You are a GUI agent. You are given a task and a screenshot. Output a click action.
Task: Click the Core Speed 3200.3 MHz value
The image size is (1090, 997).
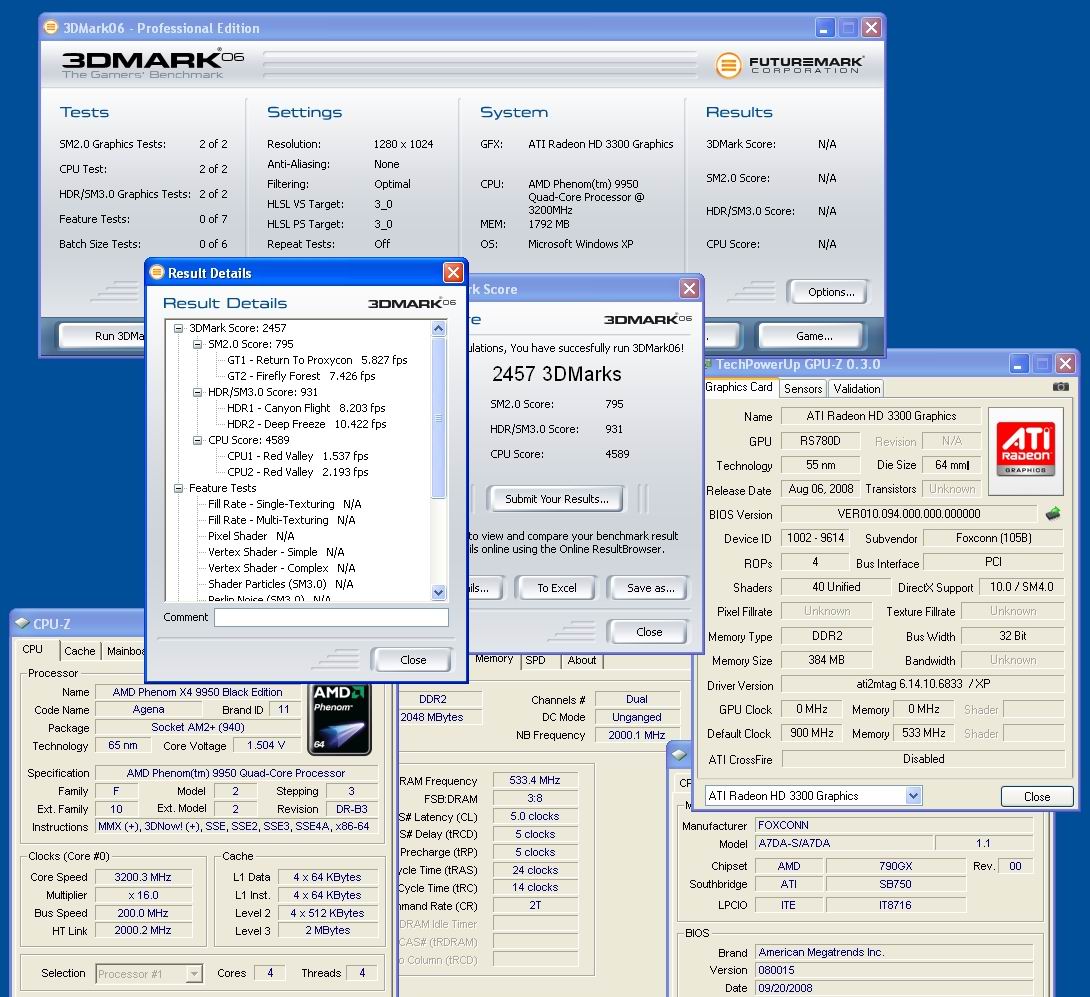coord(143,877)
